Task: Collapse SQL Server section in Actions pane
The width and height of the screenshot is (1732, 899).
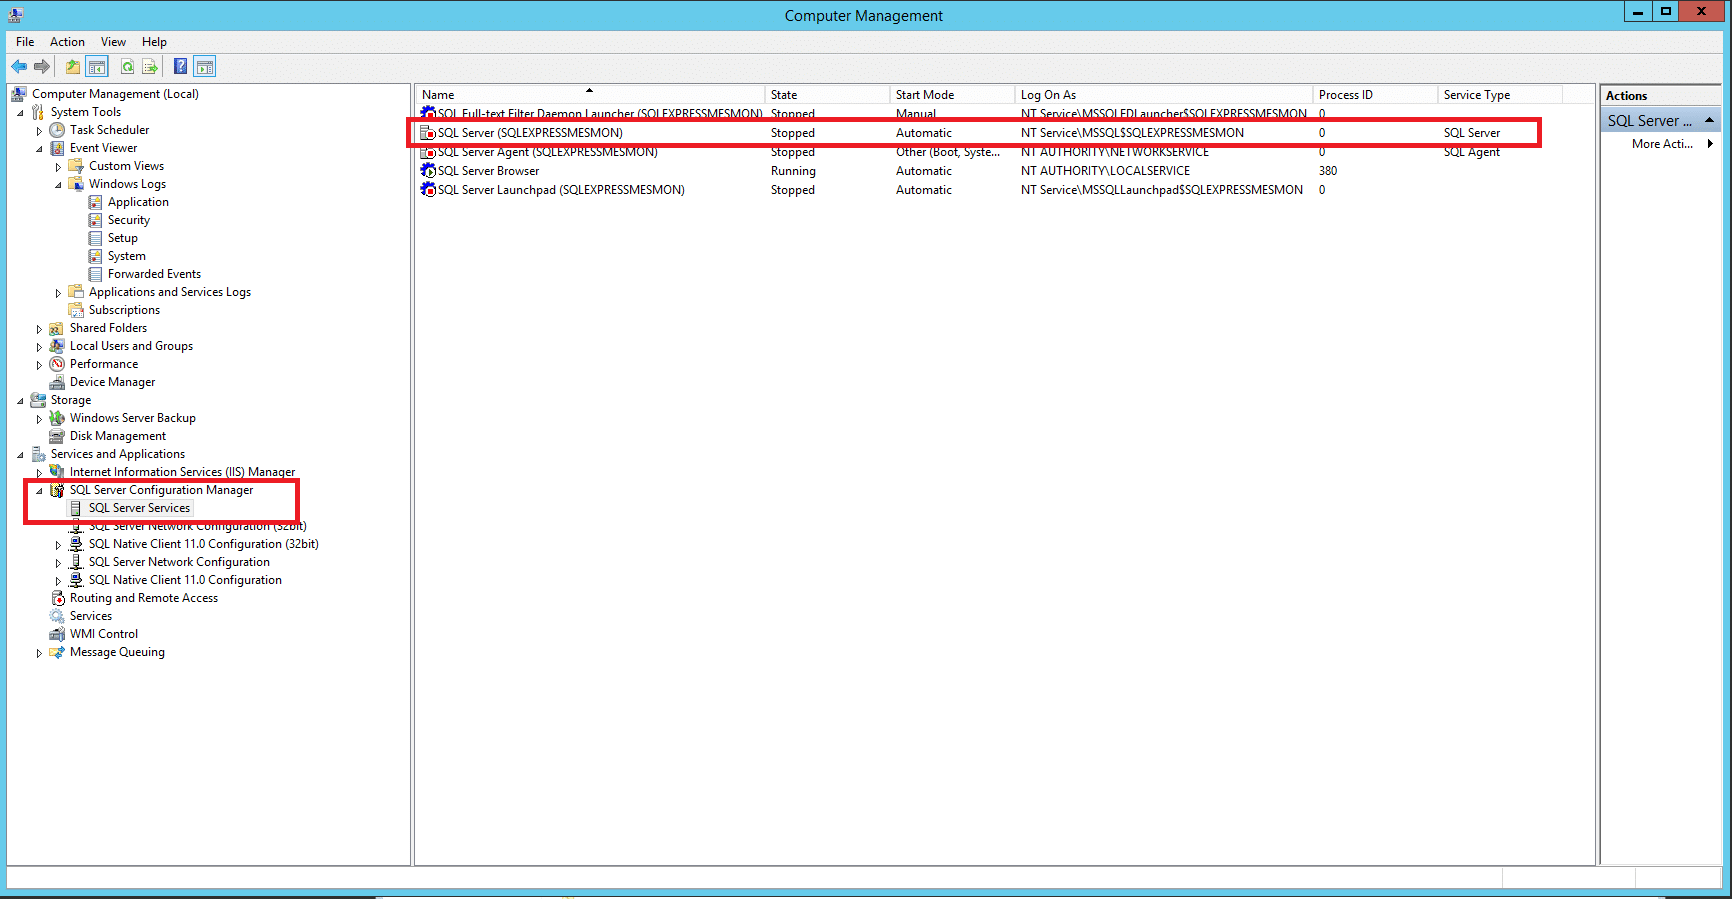Action: 1709,120
